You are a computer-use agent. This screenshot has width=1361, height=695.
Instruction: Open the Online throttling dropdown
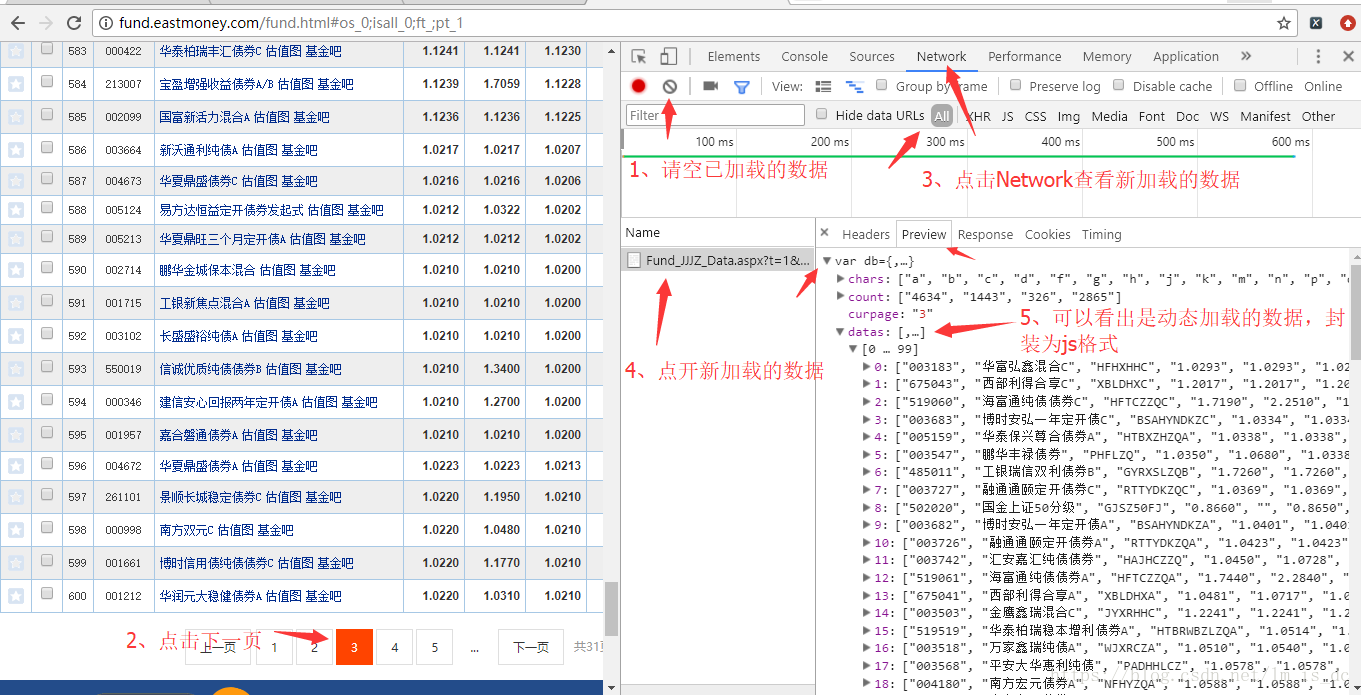[x=1323, y=86]
